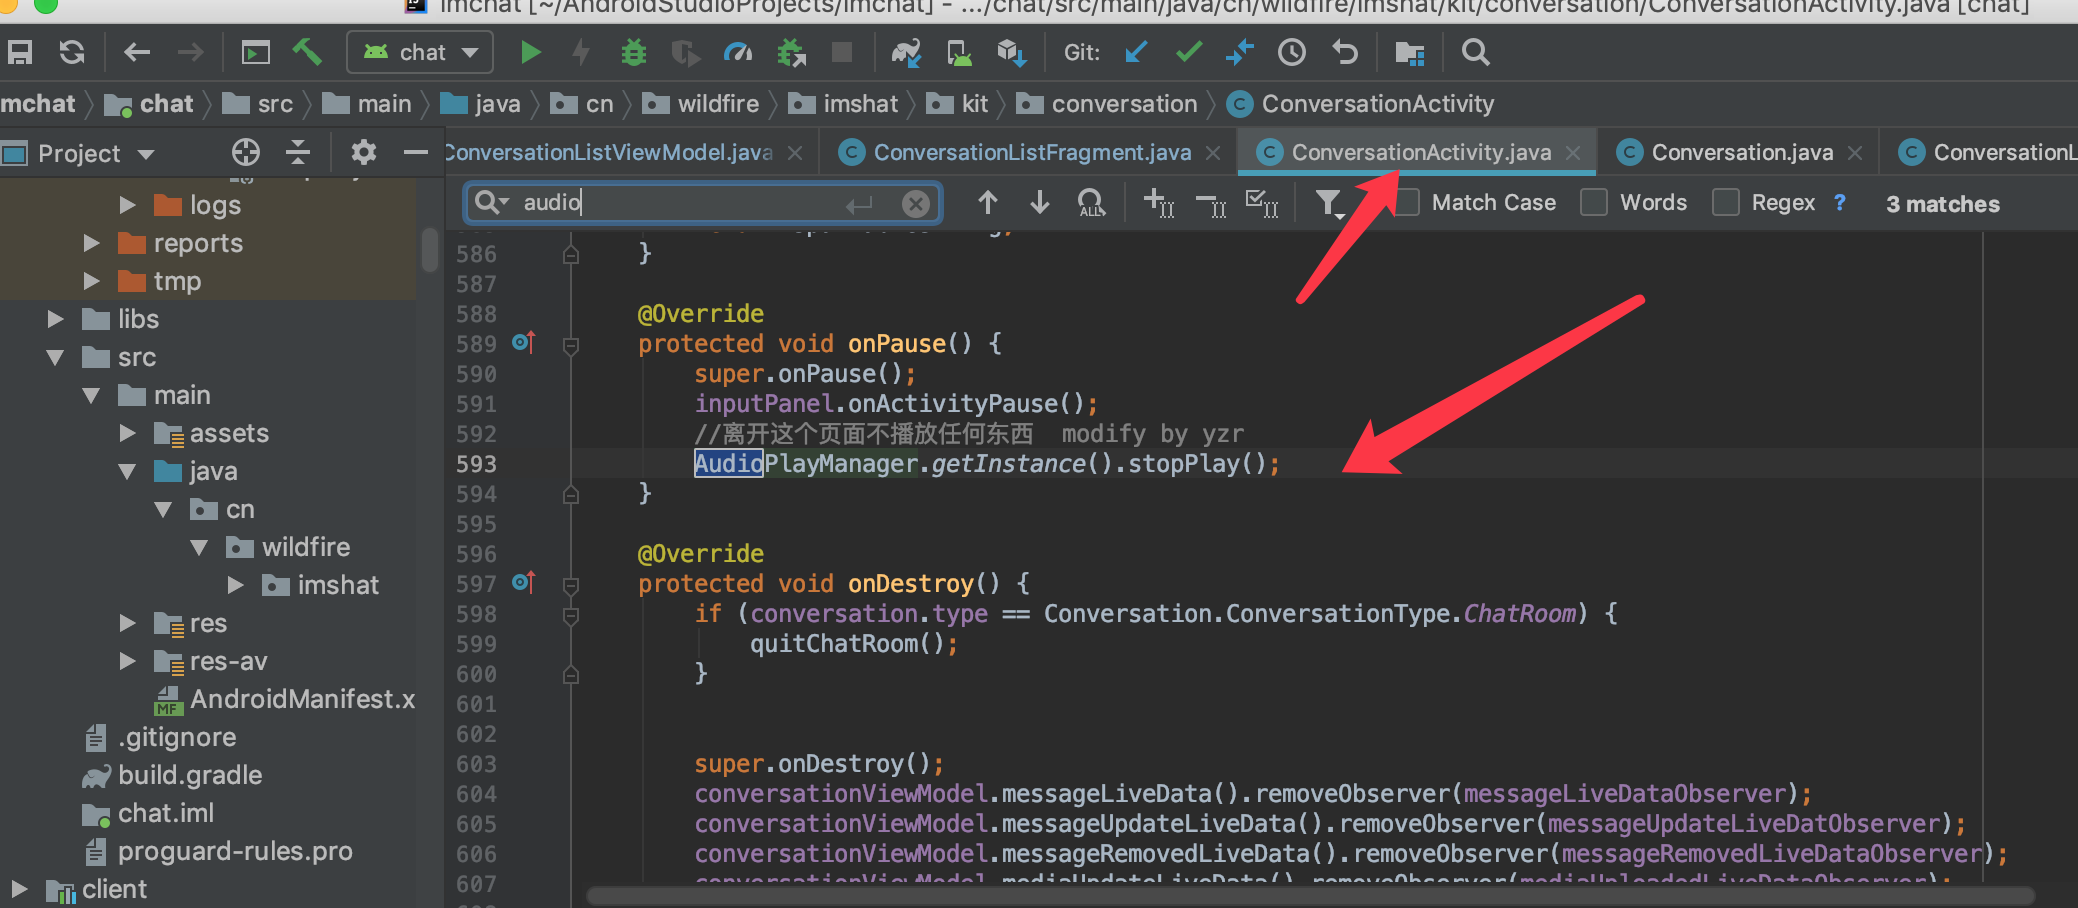This screenshot has width=2078, height=908.
Task: Run the chat configuration
Action: coord(531,52)
